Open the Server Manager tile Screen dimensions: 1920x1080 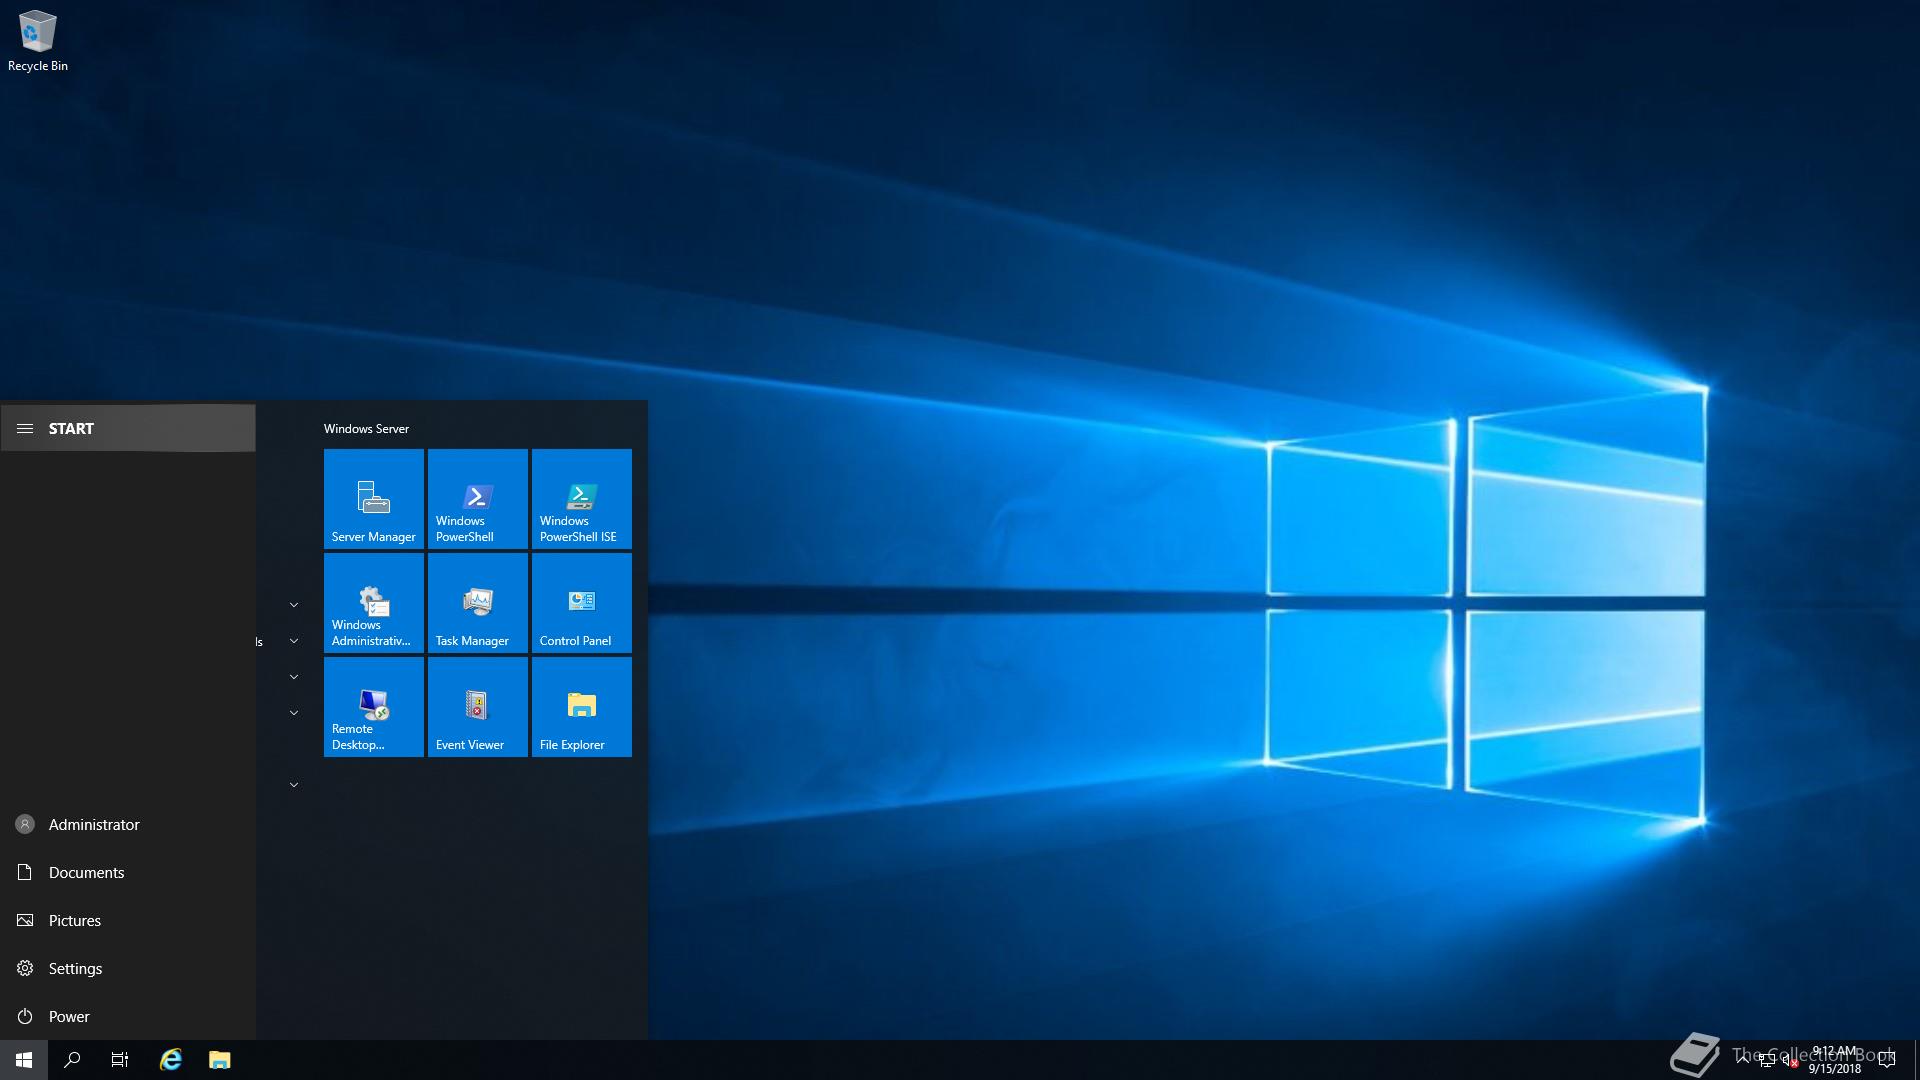click(x=374, y=499)
